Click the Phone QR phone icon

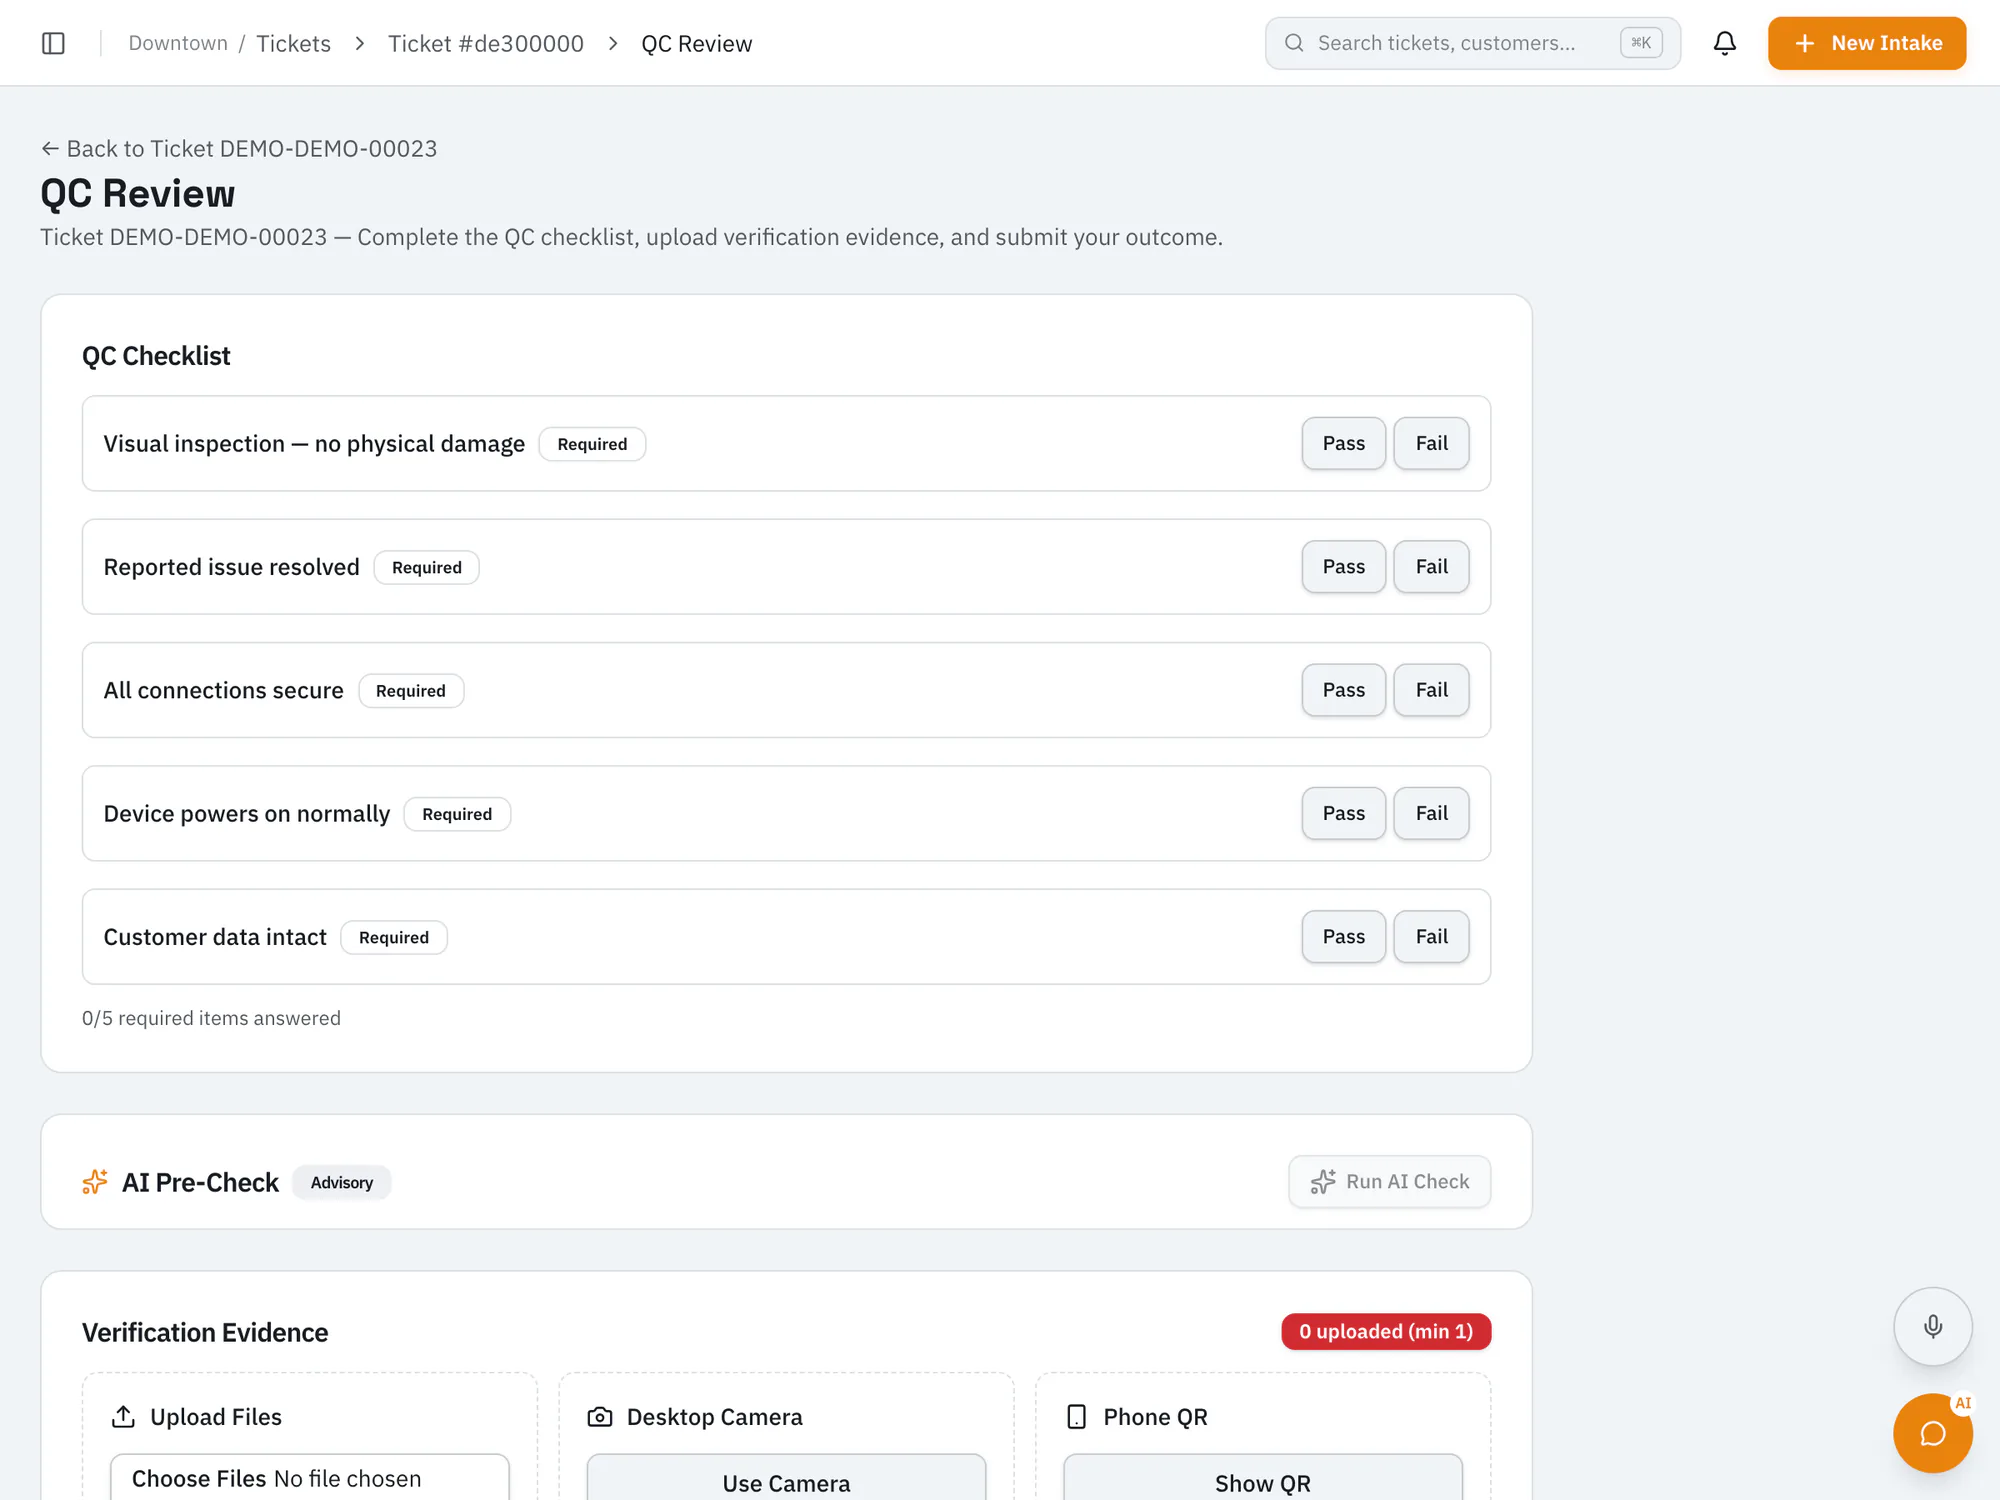coord(1076,1417)
